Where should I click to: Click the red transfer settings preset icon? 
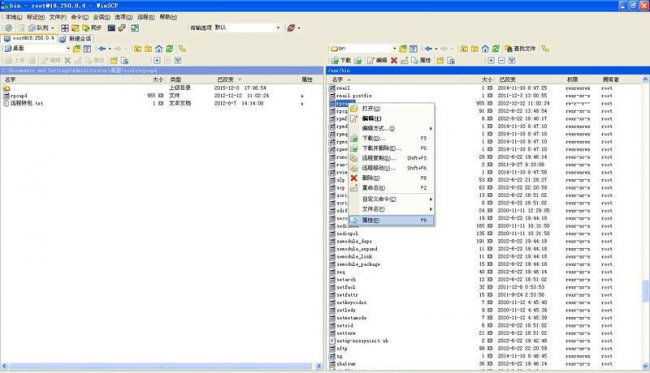[x=291, y=28]
